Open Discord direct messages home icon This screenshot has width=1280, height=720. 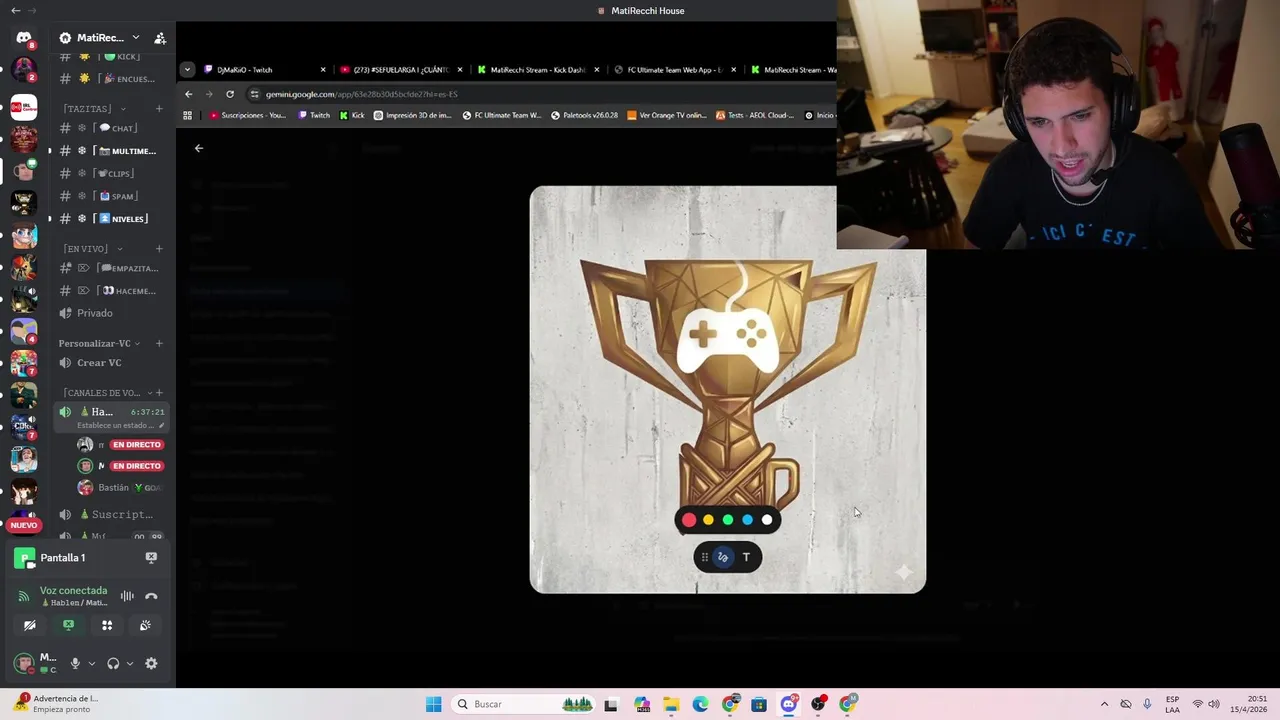click(x=24, y=38)
